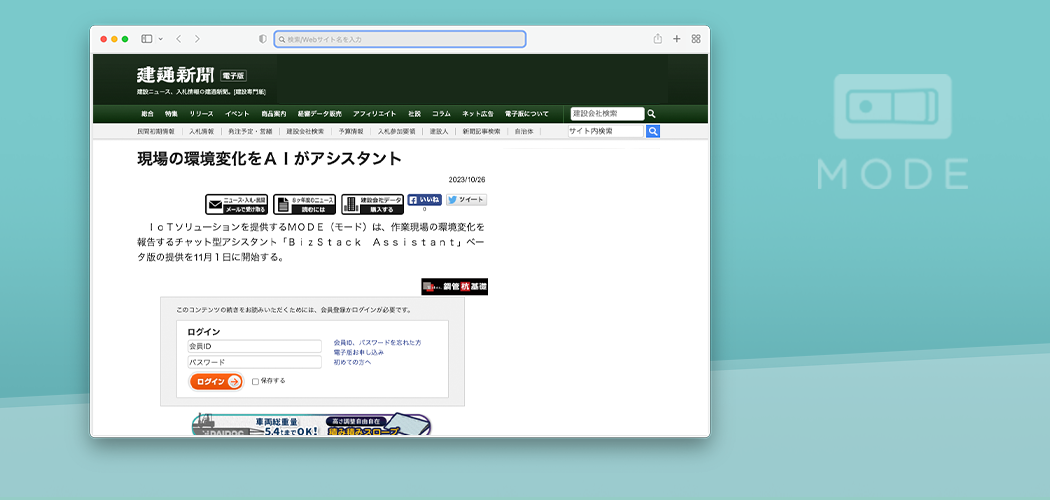Click the 建設会社検索 magnifier icon
This screenshot has height=500, width=1050.
pos(651,114)
